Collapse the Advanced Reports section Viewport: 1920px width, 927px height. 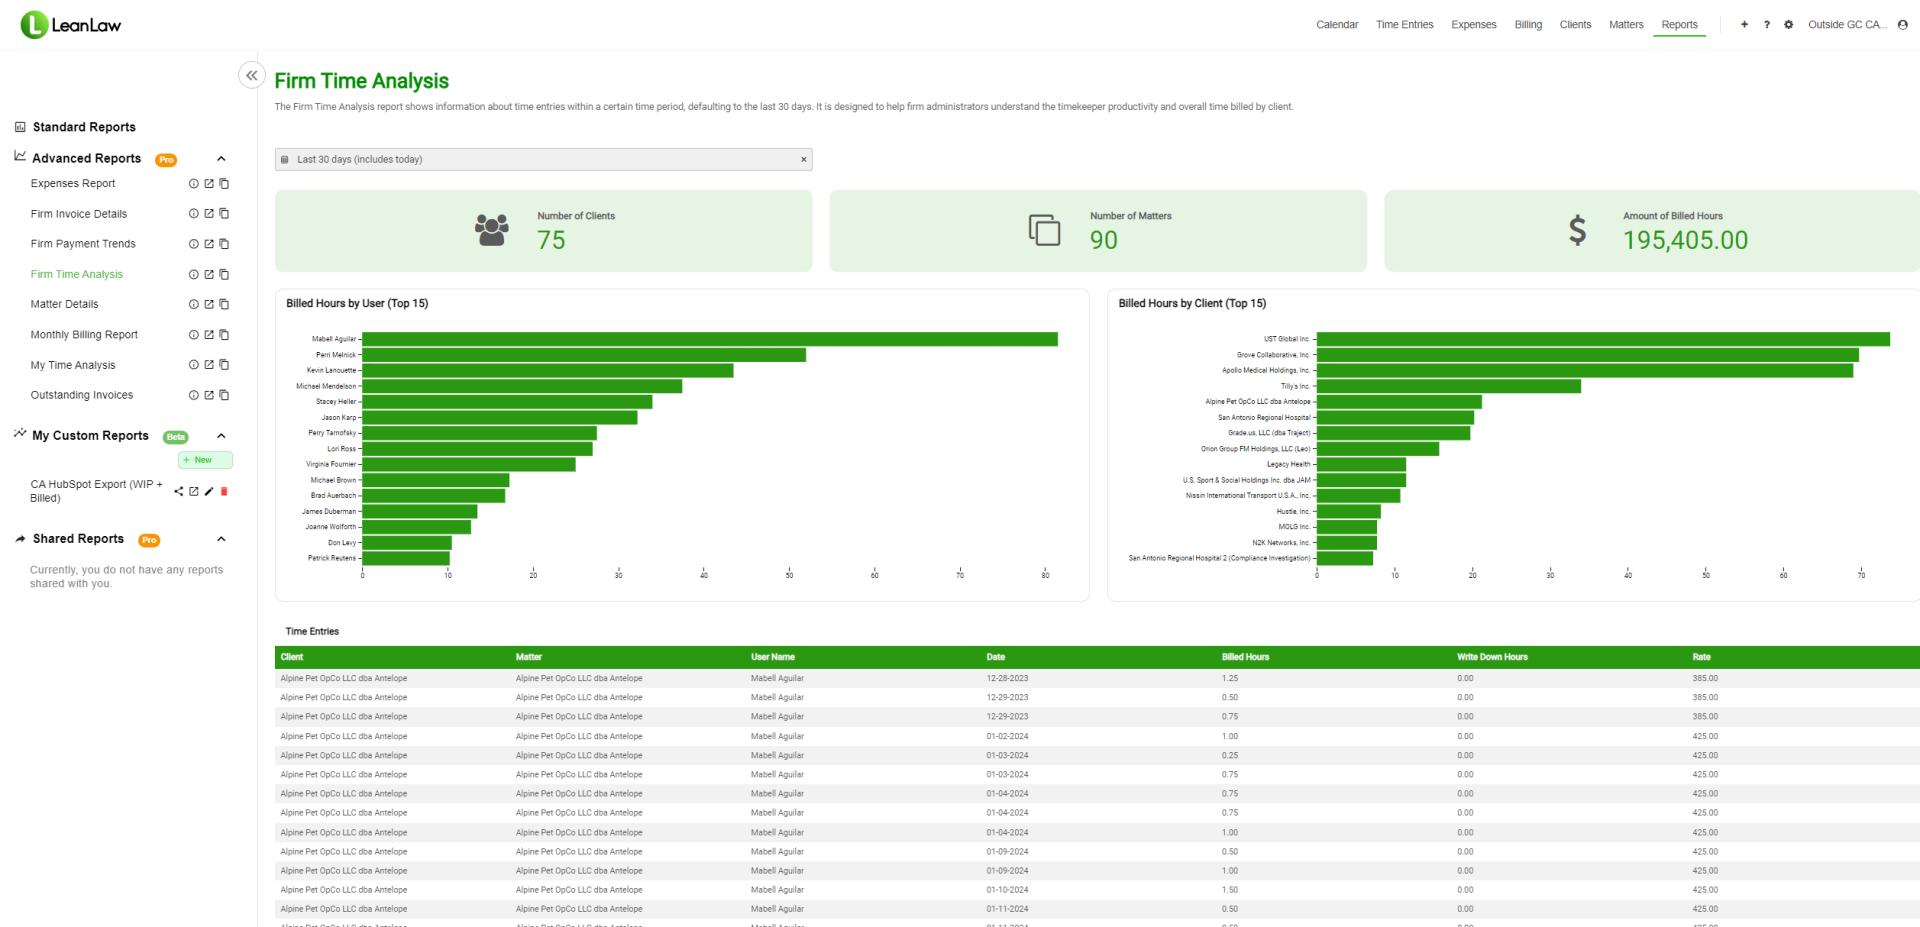tap(221, 158)
